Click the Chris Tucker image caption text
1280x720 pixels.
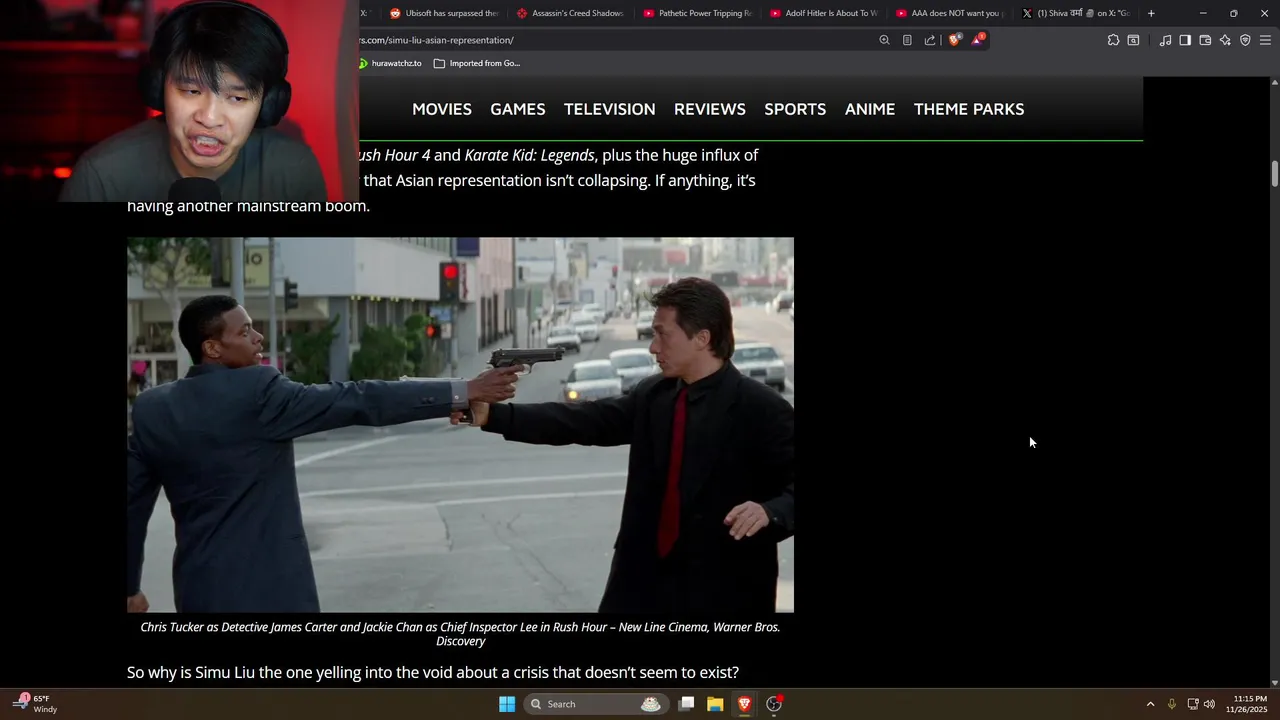coord(460,634)
